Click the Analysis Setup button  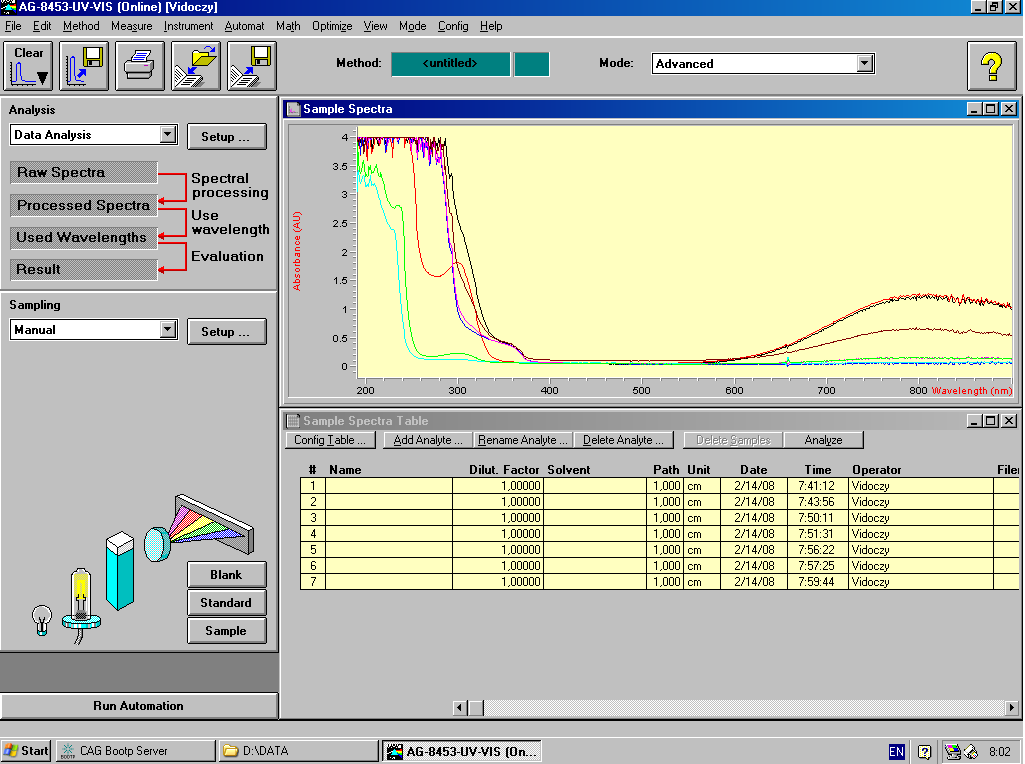[x=226, y=137]
